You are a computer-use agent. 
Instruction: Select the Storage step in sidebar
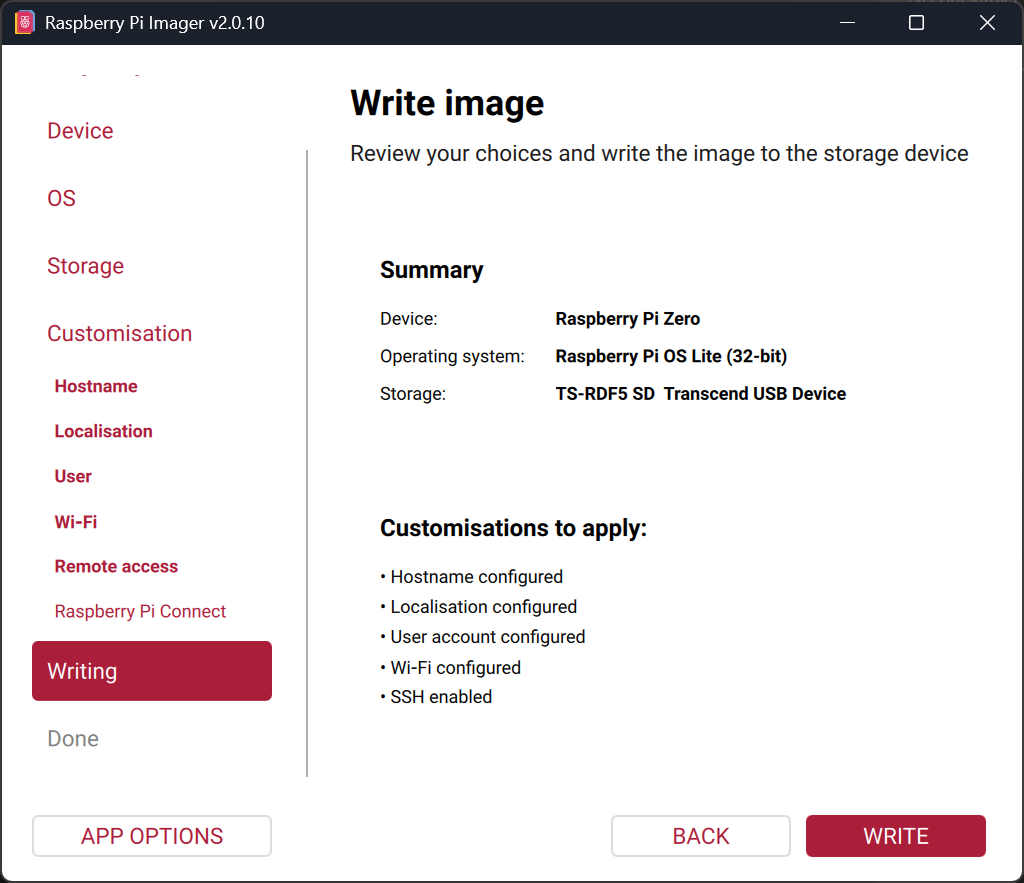click(86, 266)
